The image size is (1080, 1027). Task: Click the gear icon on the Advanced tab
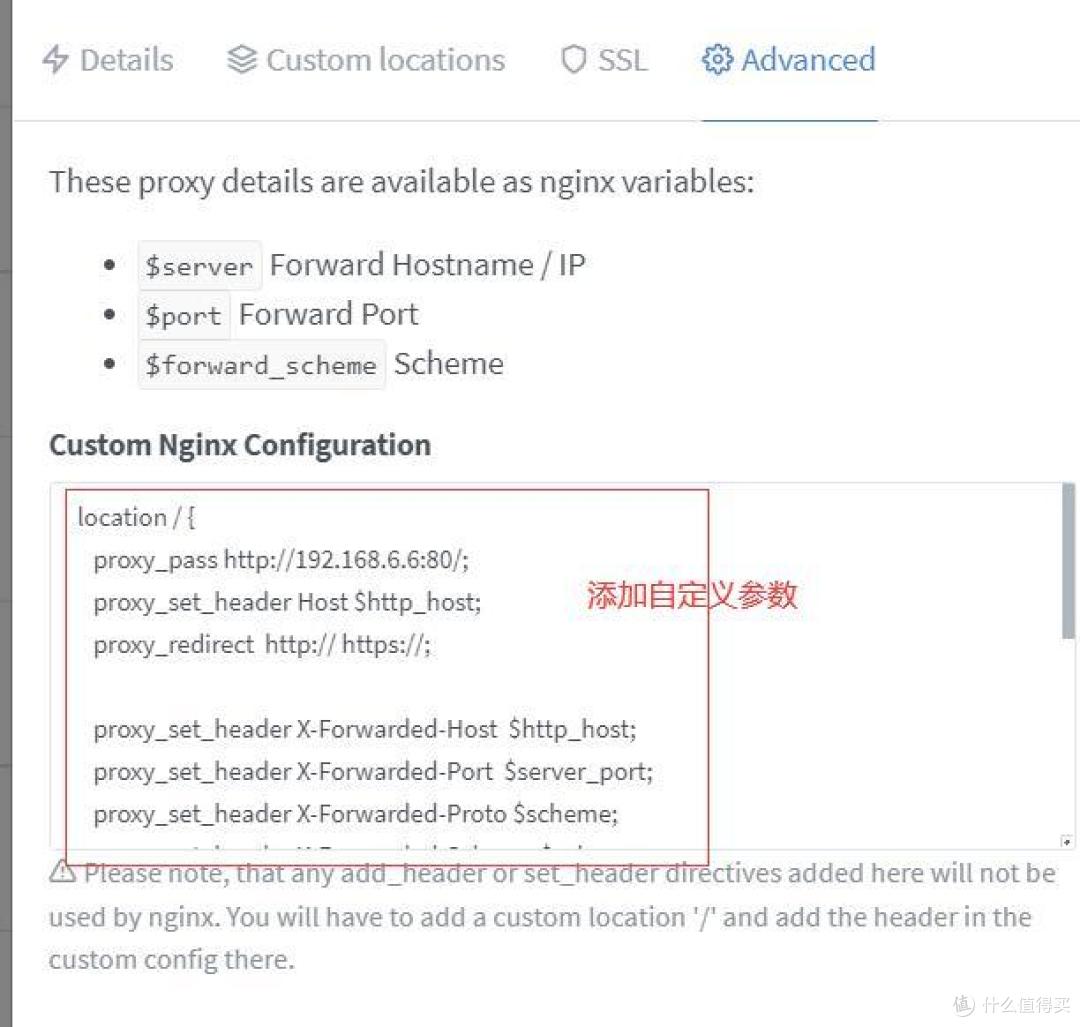[717, 60]
